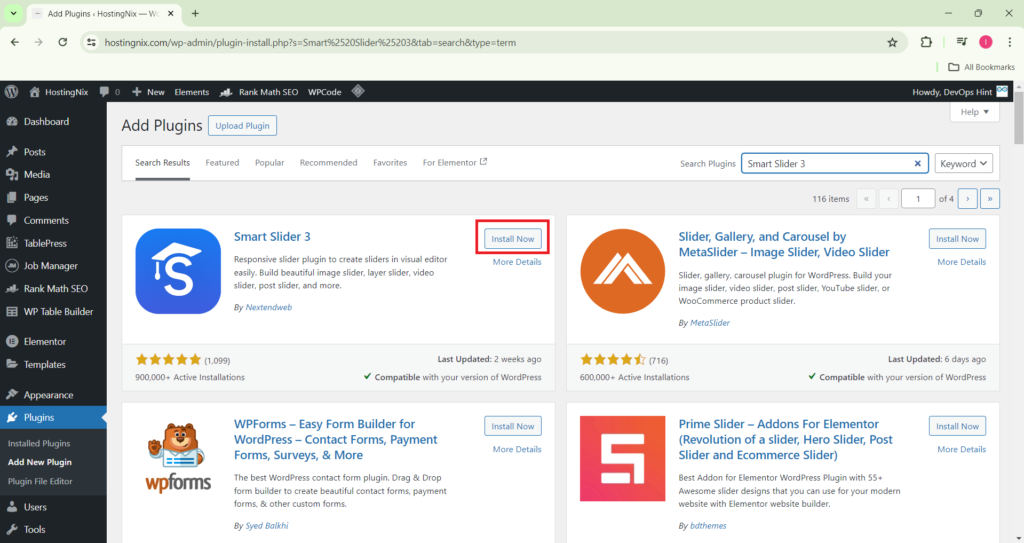The image size is (1024, 543).
Task: Open the WordPress logo menu in admin bar
Action: pyautogui.click(x=11, y=91)
